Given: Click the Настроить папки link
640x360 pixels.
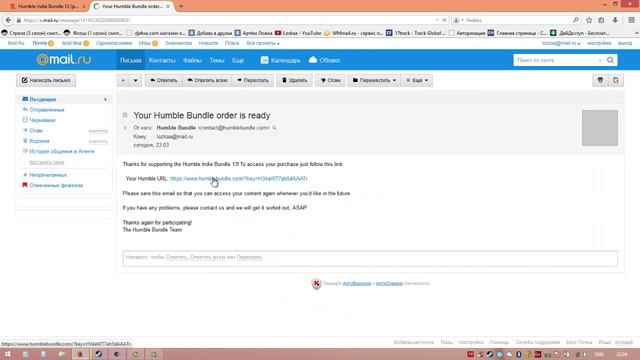Looking at the screenshot, I should pyautogui.click(x=47, y=162).
